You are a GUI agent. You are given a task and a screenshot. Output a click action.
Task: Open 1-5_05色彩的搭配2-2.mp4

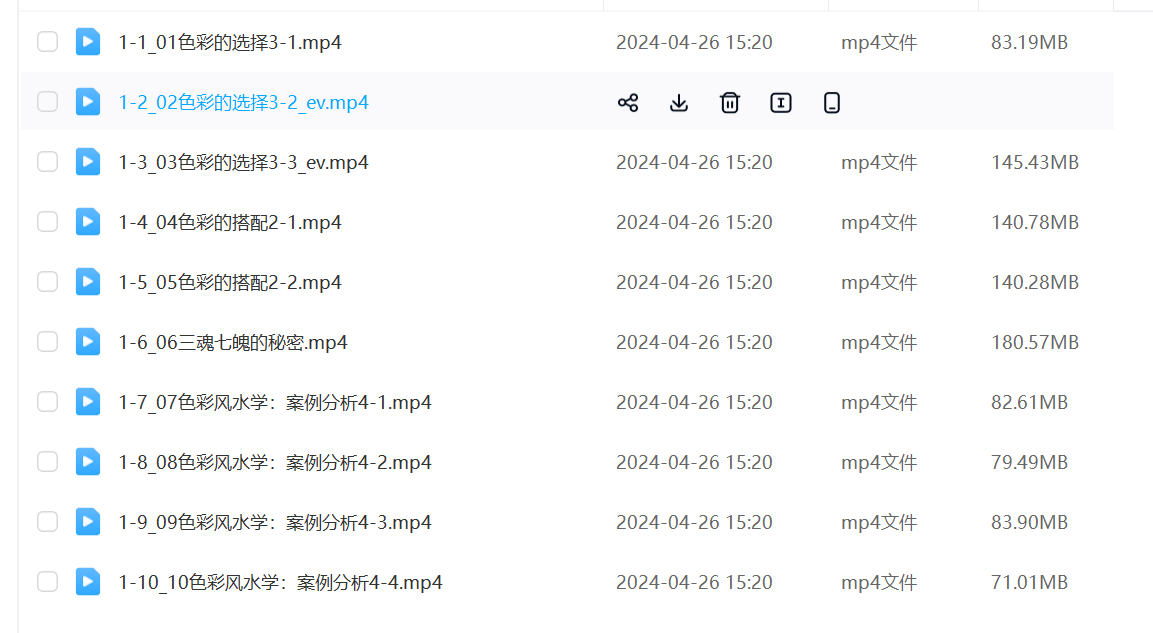(x=230, y=282)
